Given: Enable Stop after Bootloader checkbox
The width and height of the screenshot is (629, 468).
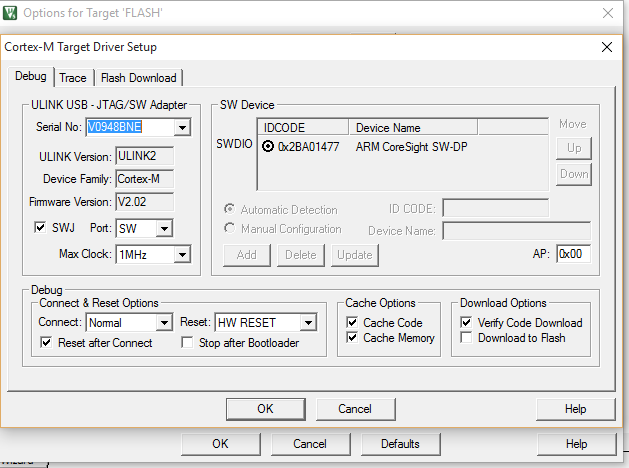Looking at the screenshot, I should [187, 343].
